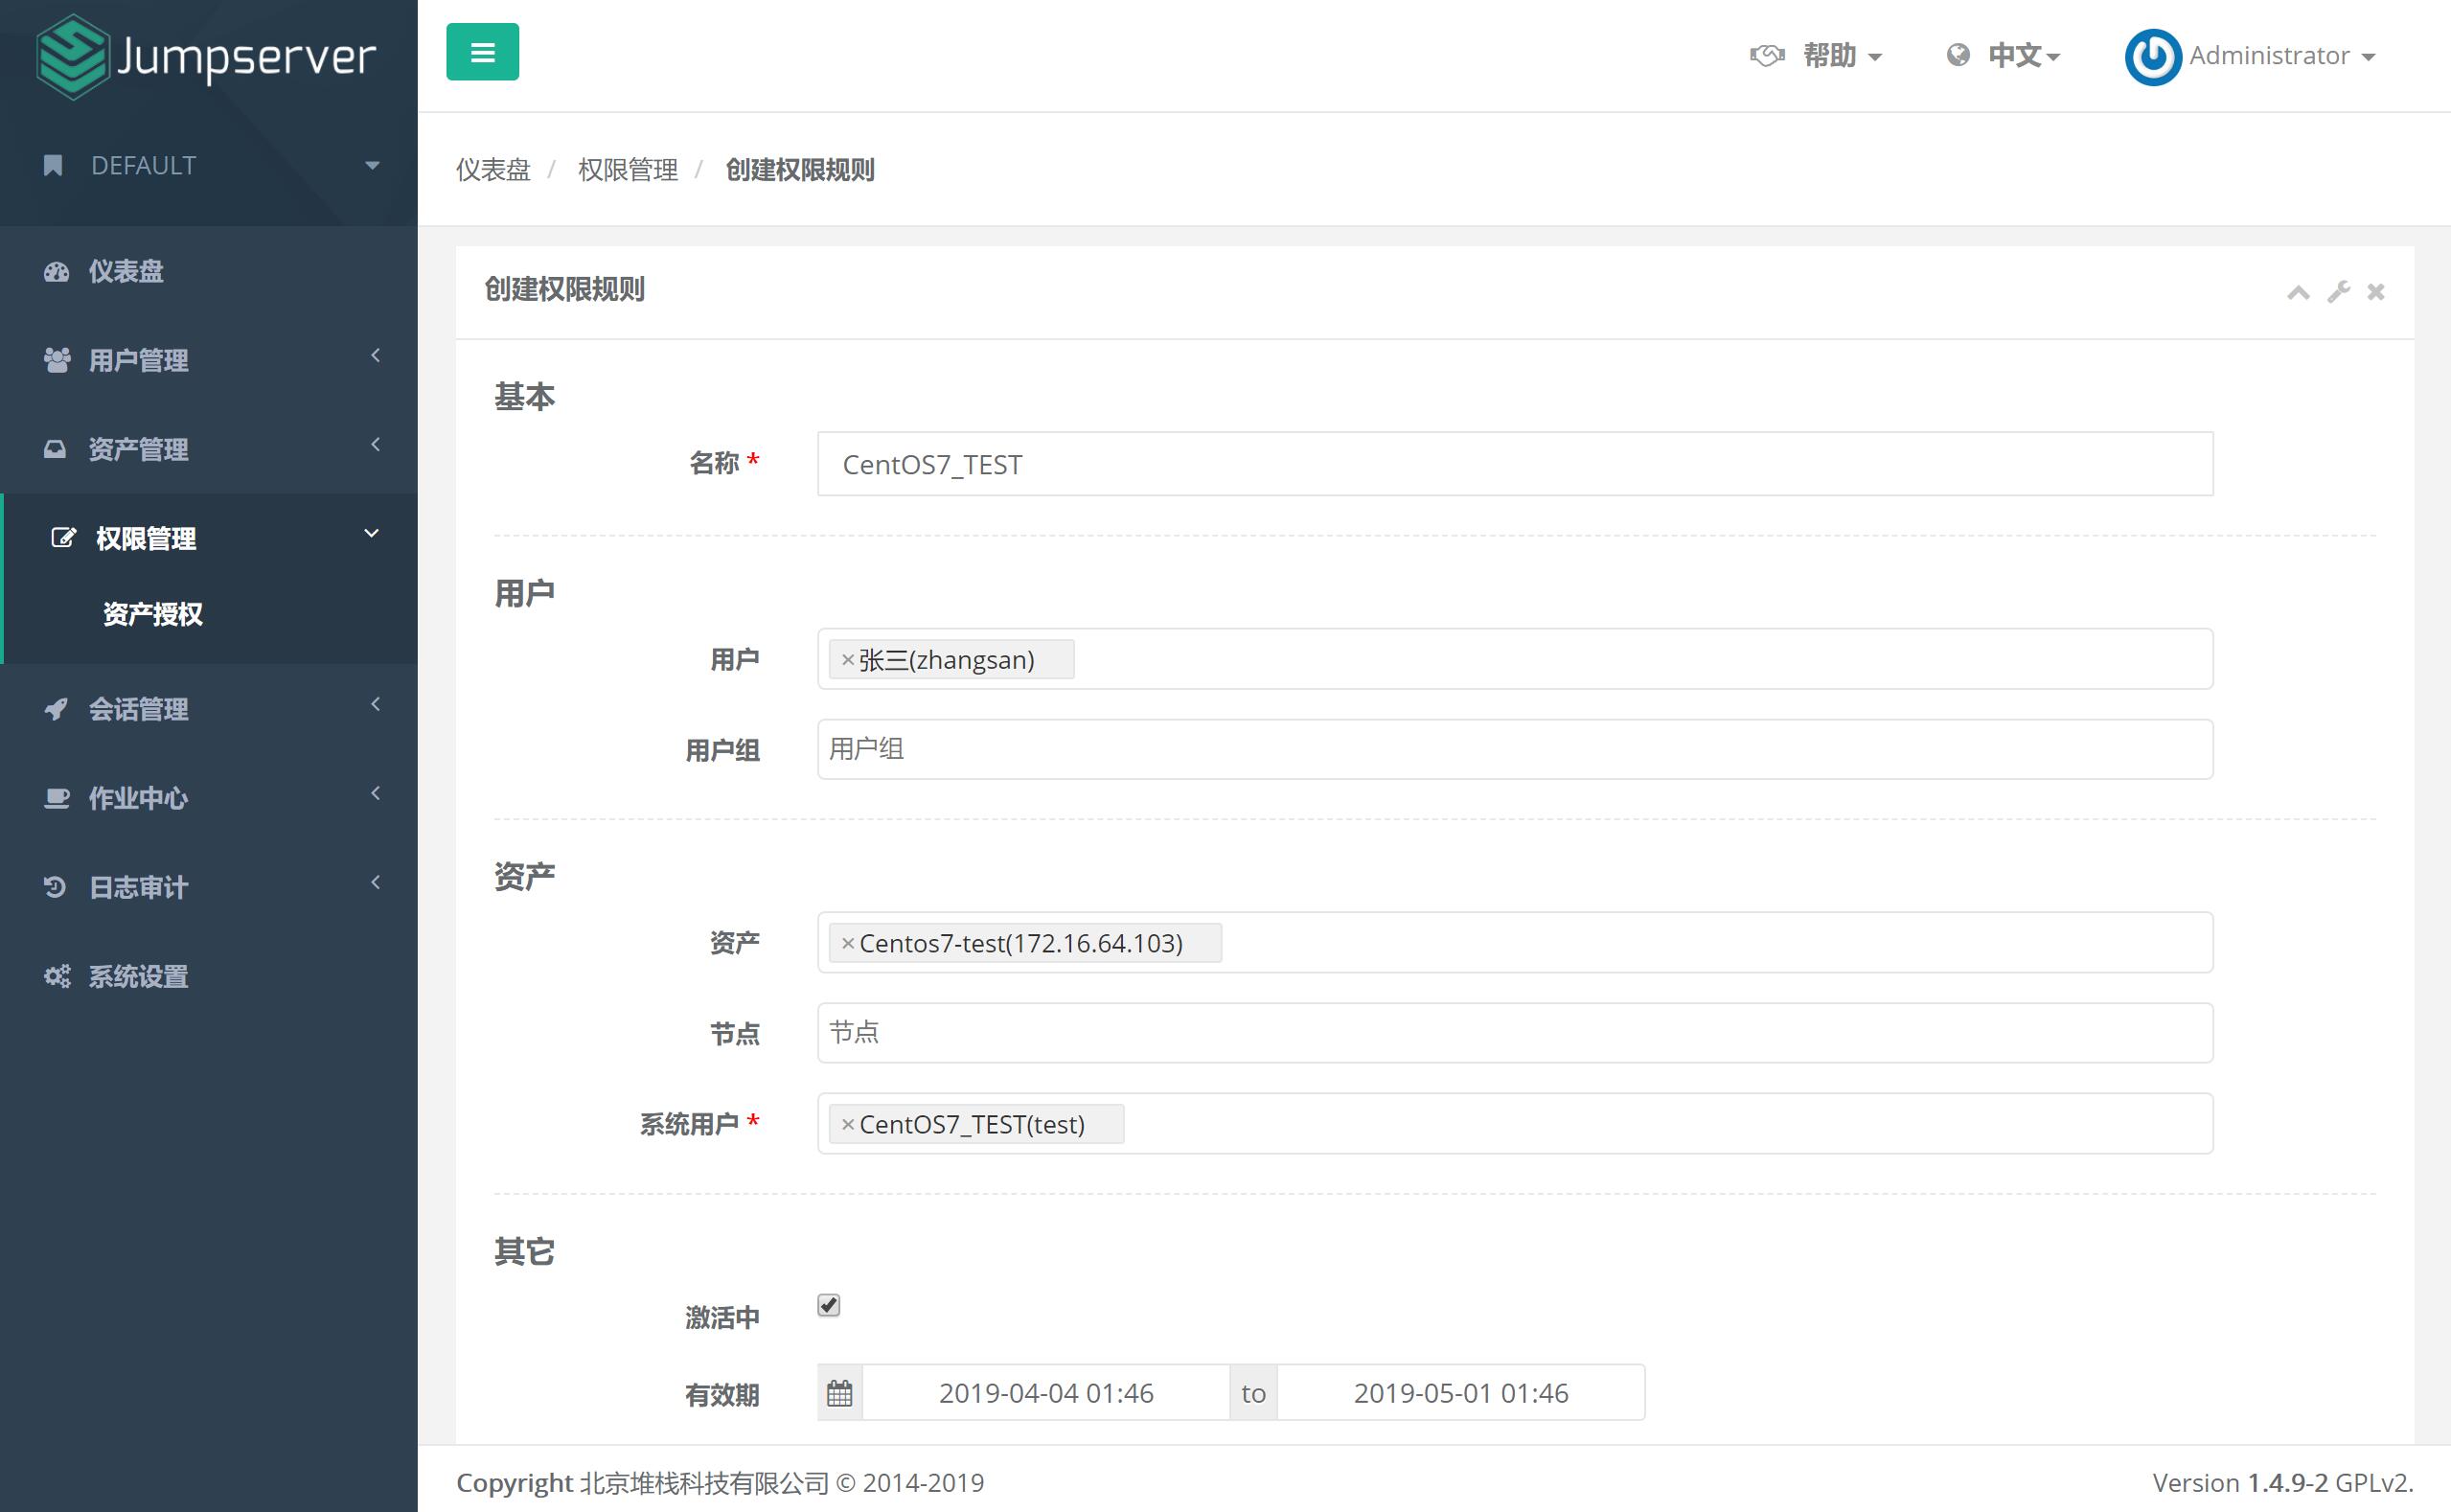Uncheck the 激活中 checkbox

tap(829, 1305)
